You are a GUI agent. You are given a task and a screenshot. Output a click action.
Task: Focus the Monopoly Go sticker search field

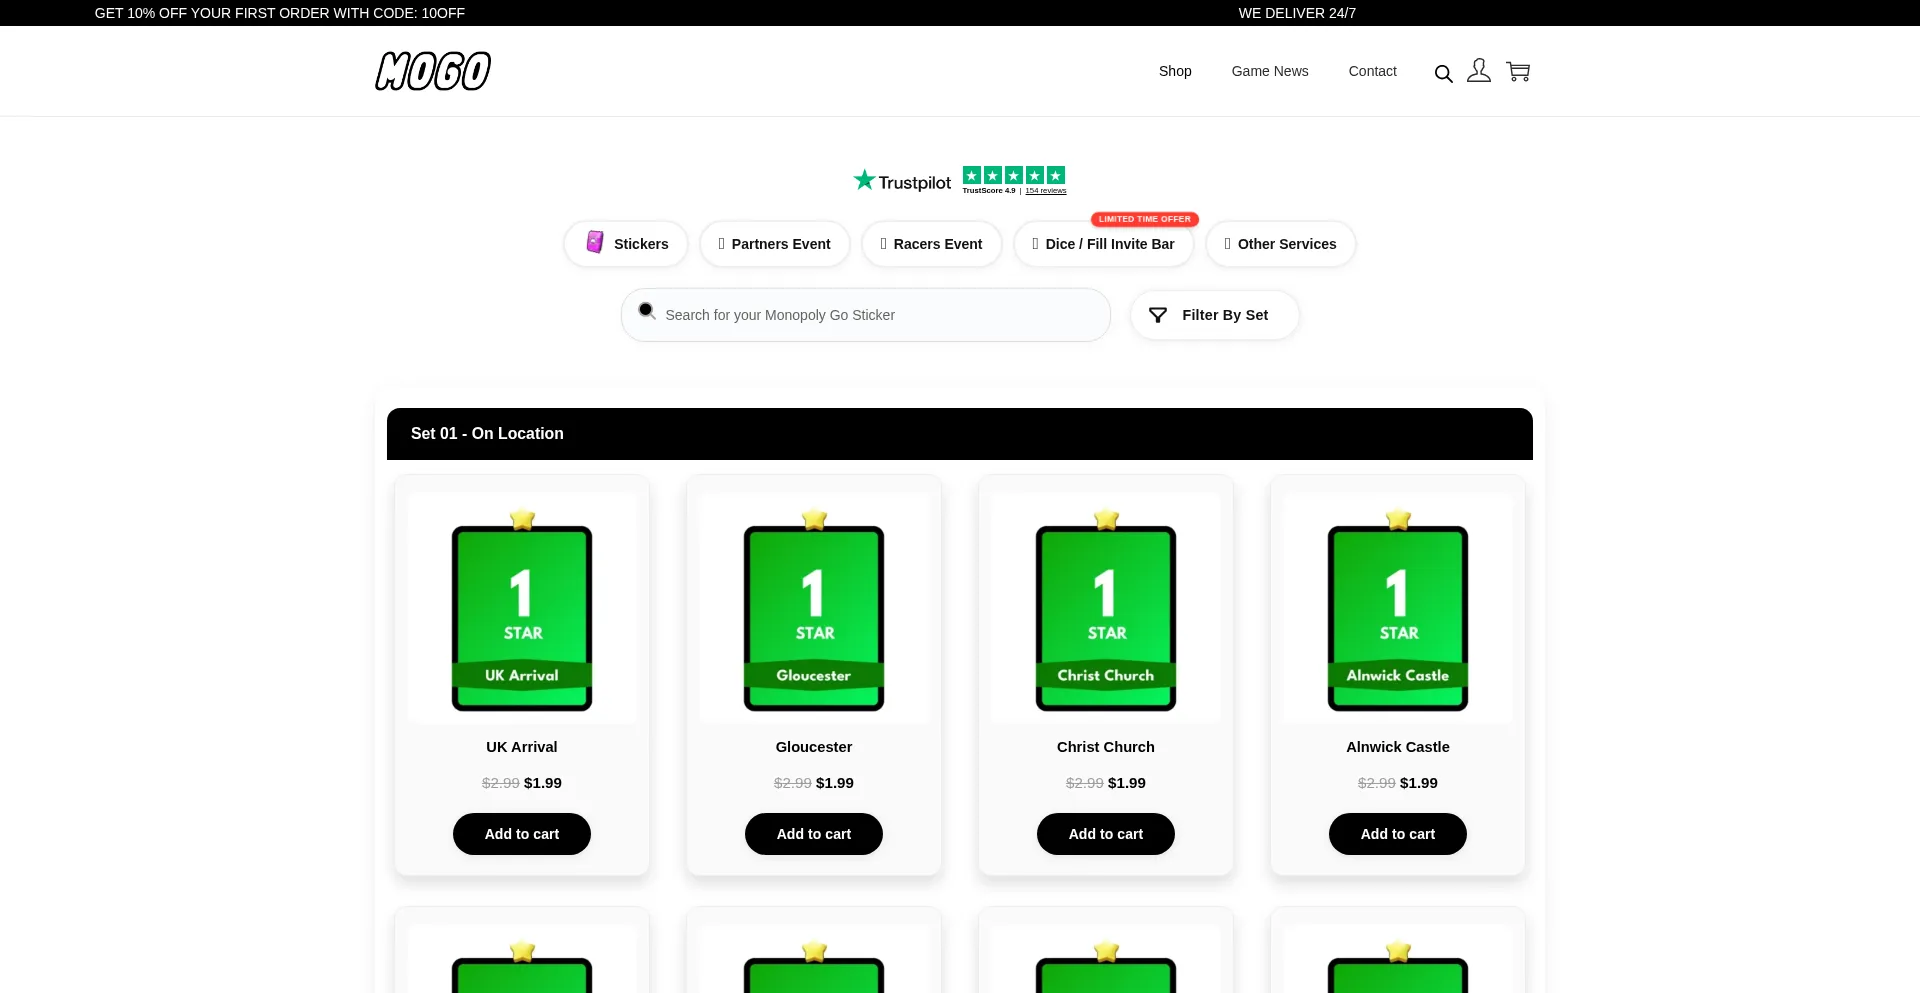click(x=880, y=316)
